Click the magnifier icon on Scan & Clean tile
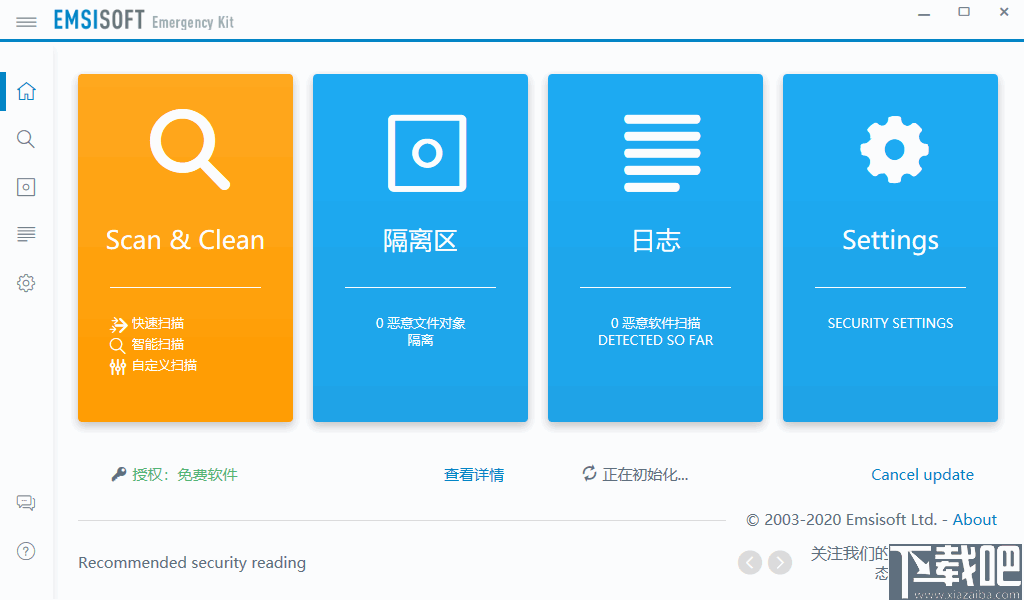Image resolution: width=1024 pixels, height=600 pixels. point(185,152)
